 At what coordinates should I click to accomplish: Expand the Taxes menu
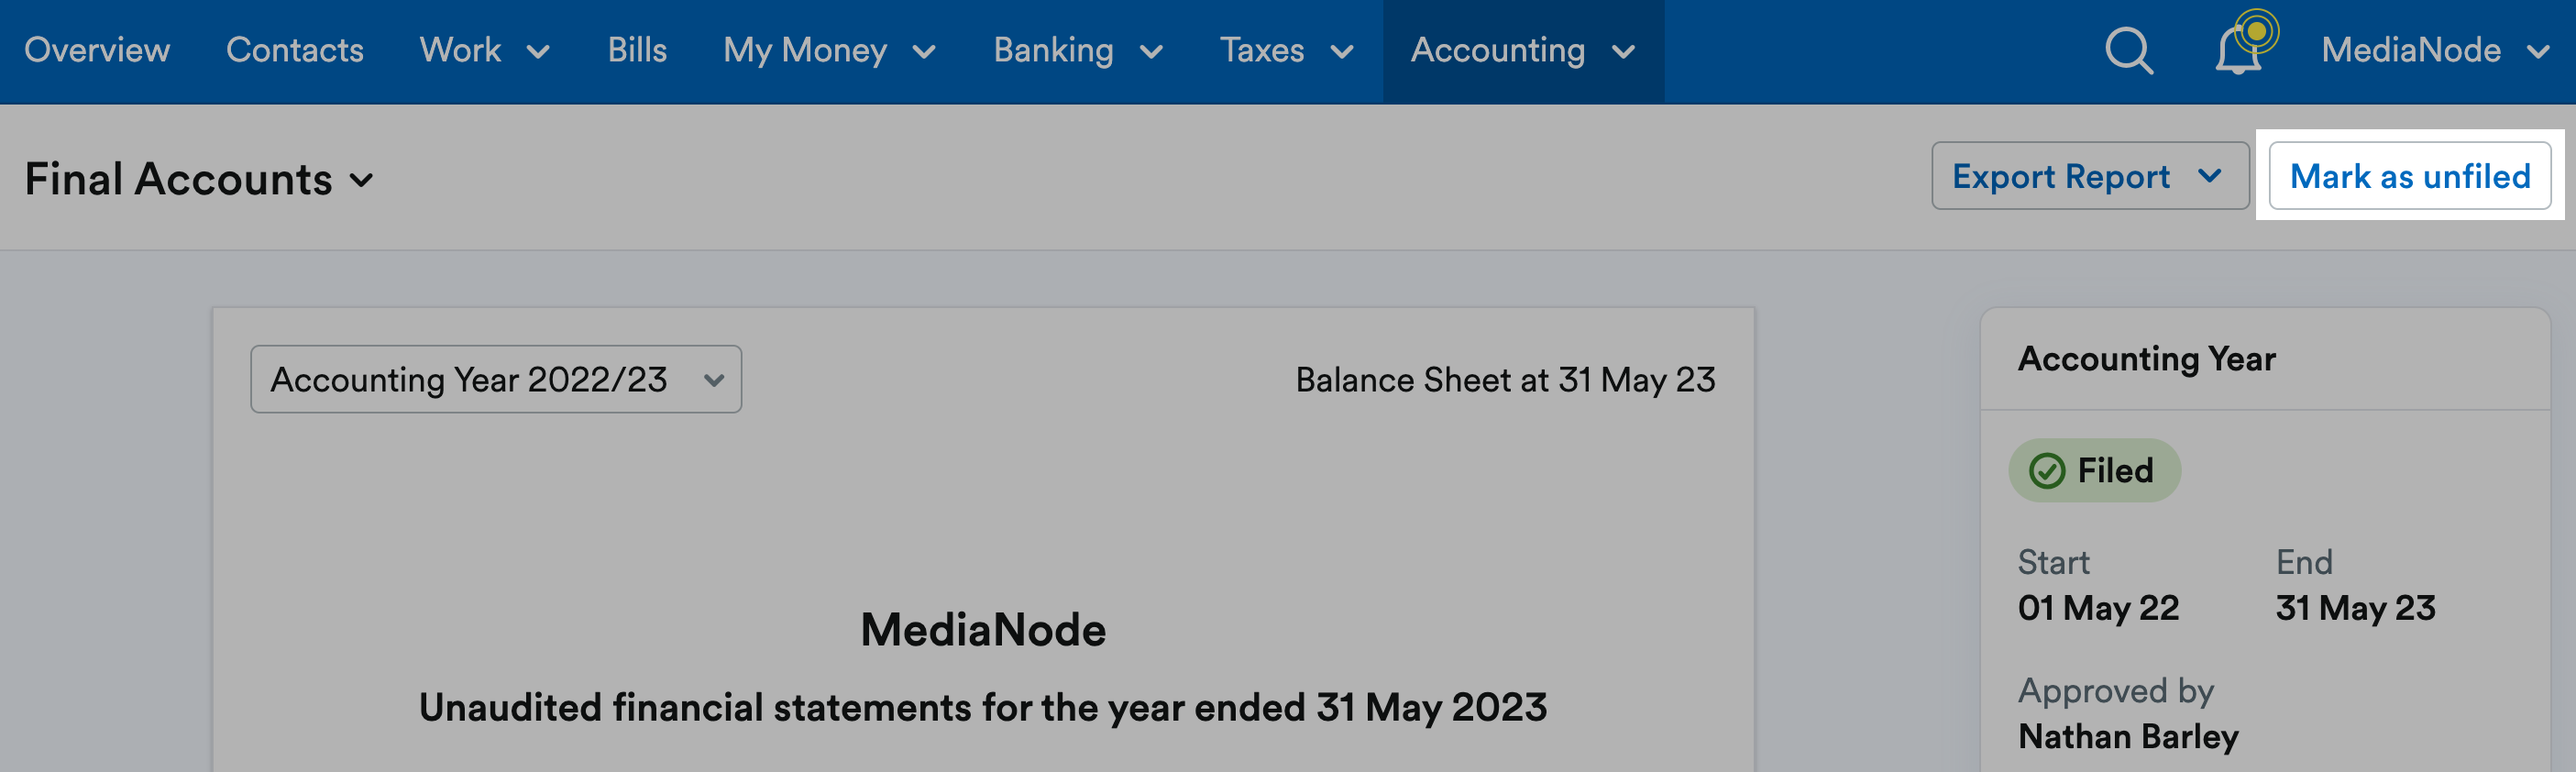point(1286,50)
